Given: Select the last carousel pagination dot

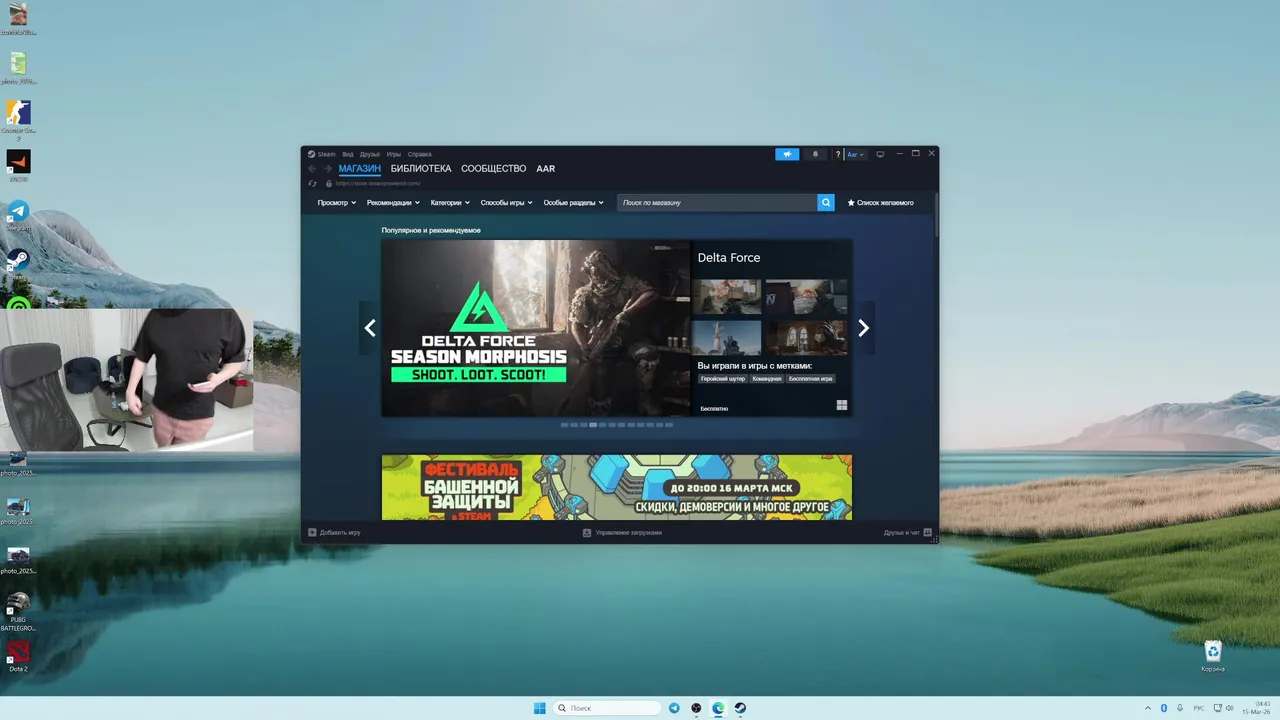Looking at the screenshot, I should pyautogui.click(x=669, y=425).
